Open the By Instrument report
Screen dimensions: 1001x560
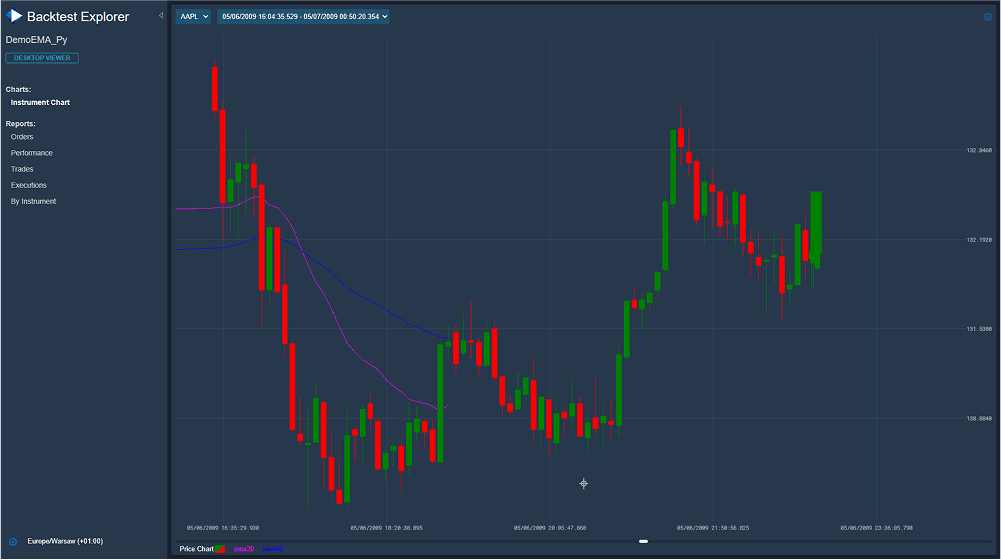[x=33, y=201]
